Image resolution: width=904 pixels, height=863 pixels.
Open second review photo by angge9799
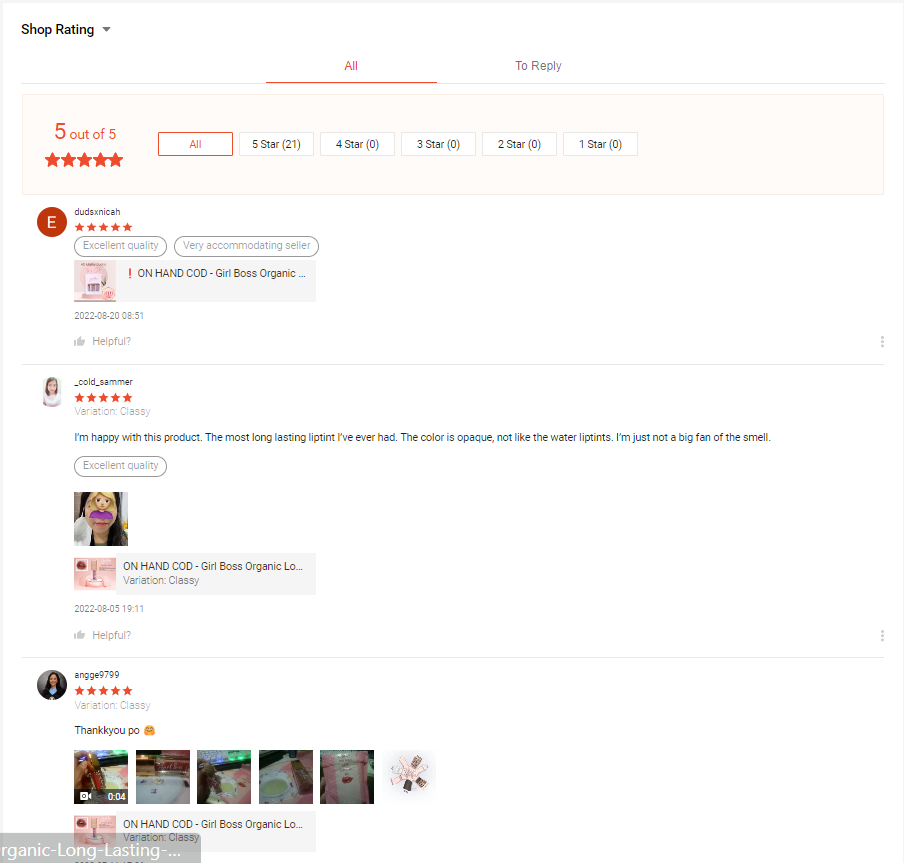tap(163, 777)
